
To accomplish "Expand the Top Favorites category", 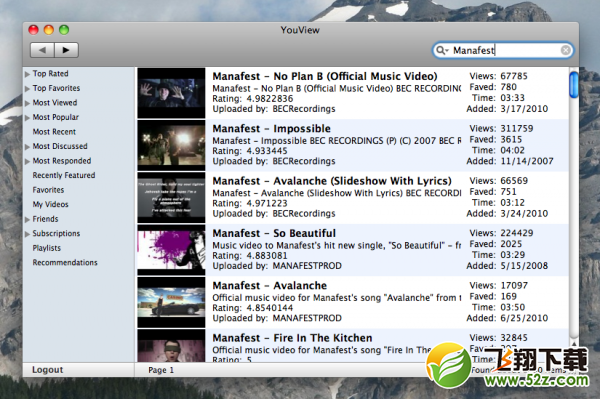I will [27, 88].
